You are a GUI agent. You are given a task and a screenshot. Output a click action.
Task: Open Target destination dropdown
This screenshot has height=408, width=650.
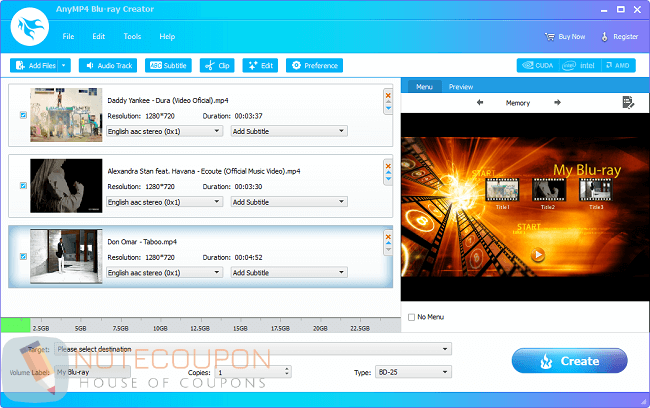click(x=253, y=349)
